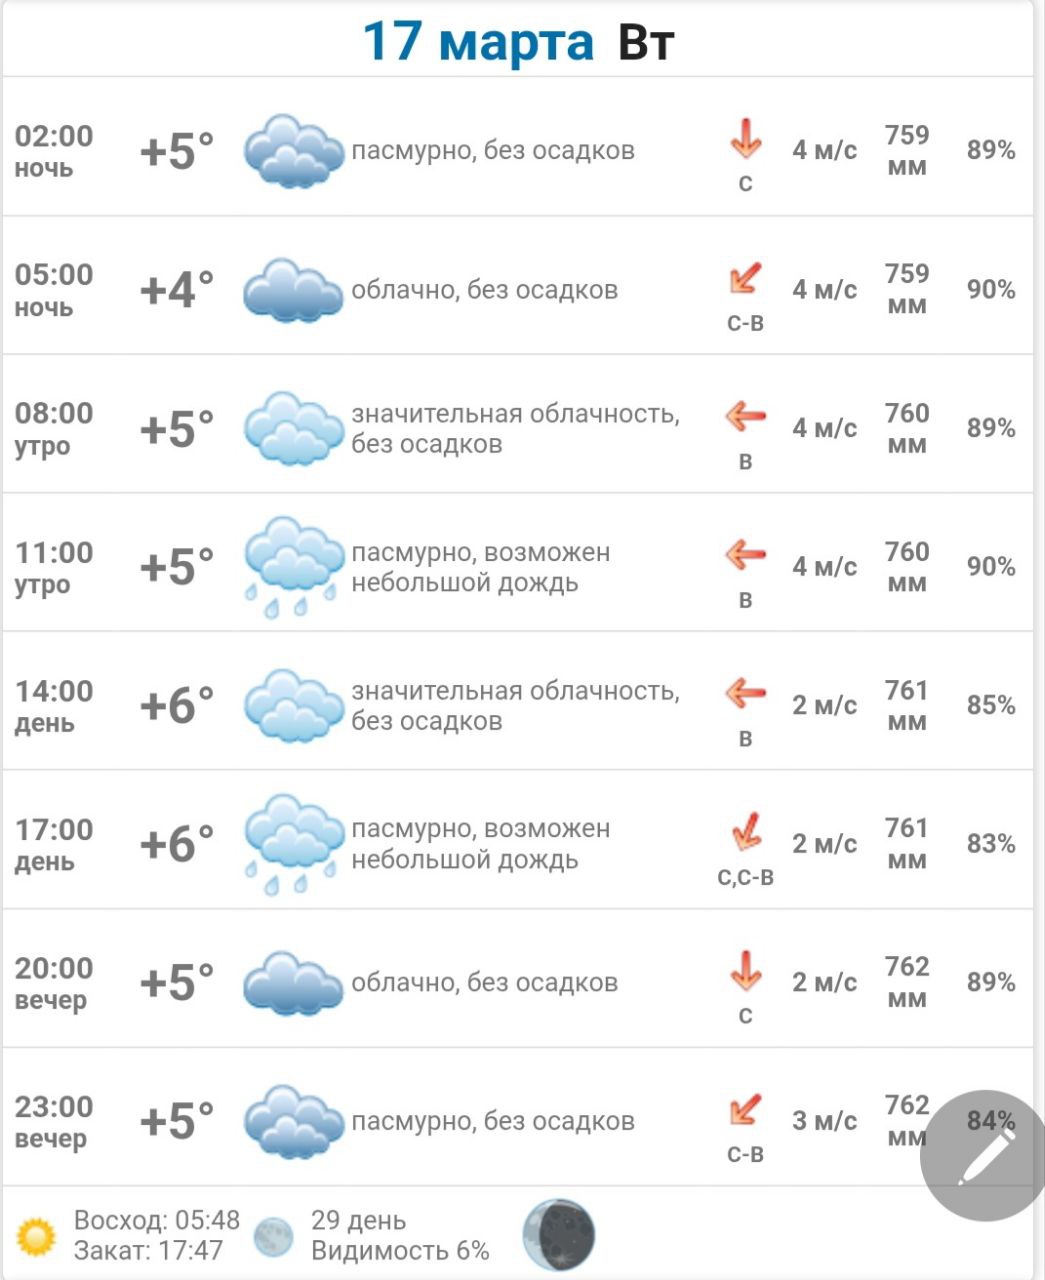Click the Восход: 05:48 sunrise text
Image resolution: width=1045 pixels, height=1280 pixels.
tap(157, 1220)
